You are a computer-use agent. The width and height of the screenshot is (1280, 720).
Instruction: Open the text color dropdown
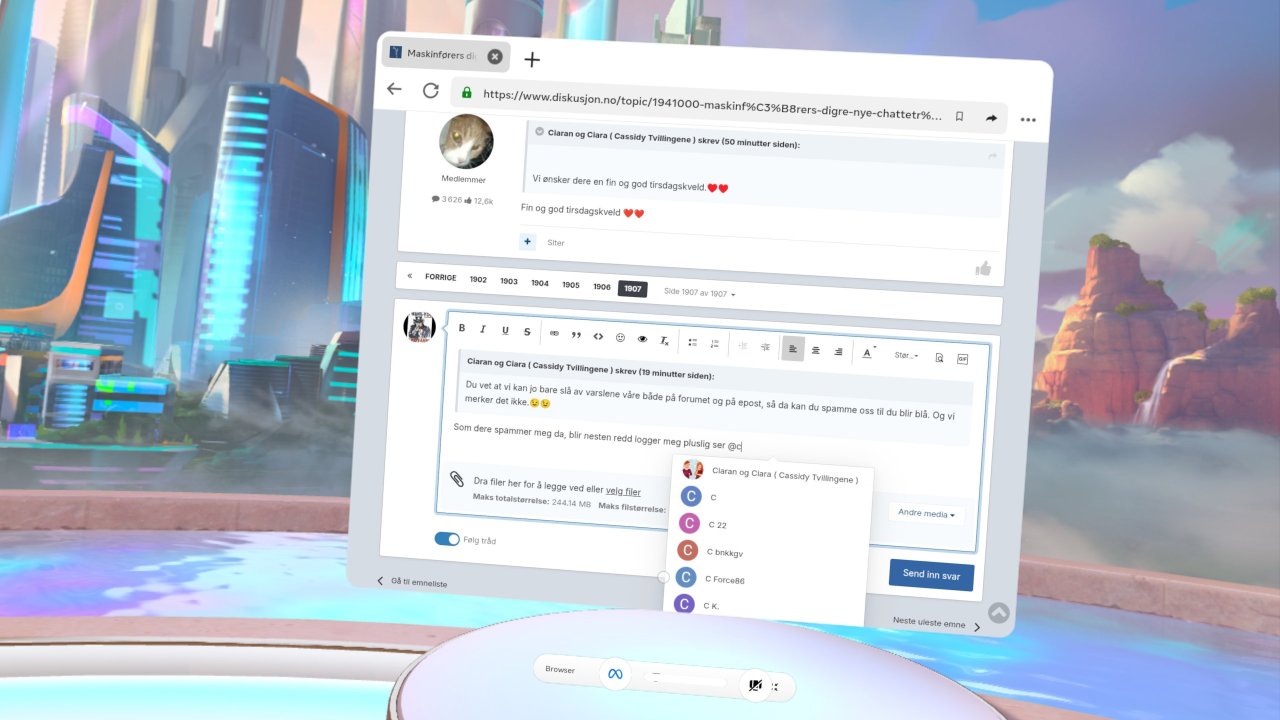coord(869,353)
